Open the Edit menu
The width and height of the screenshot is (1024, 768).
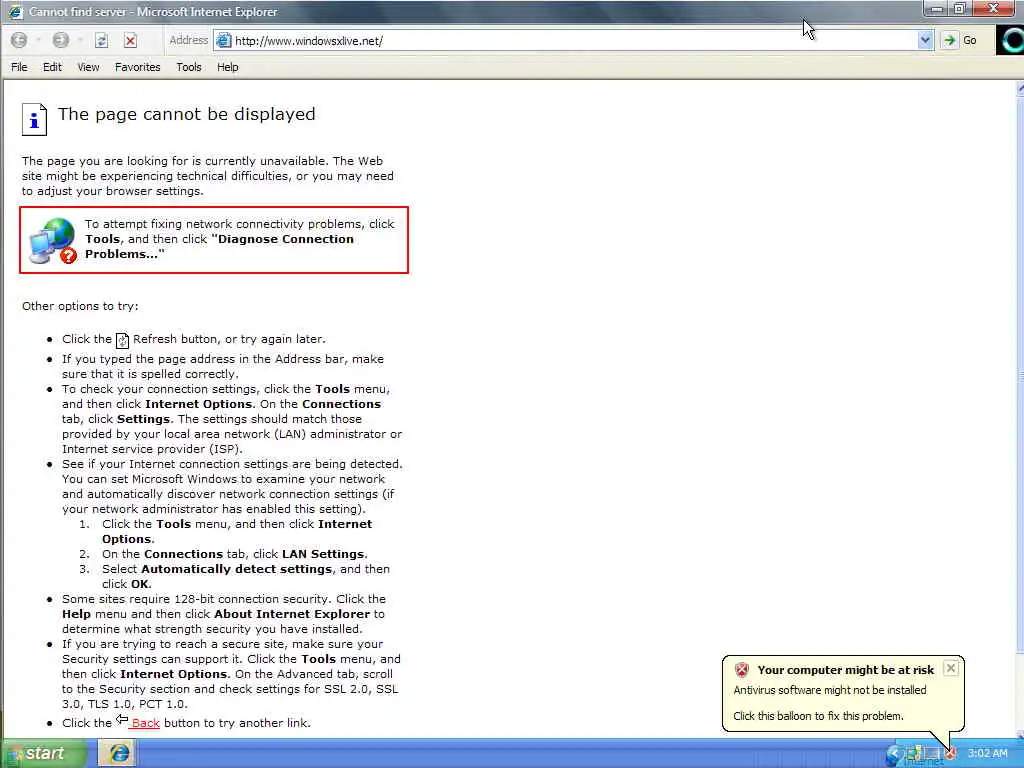pos(52,67)
